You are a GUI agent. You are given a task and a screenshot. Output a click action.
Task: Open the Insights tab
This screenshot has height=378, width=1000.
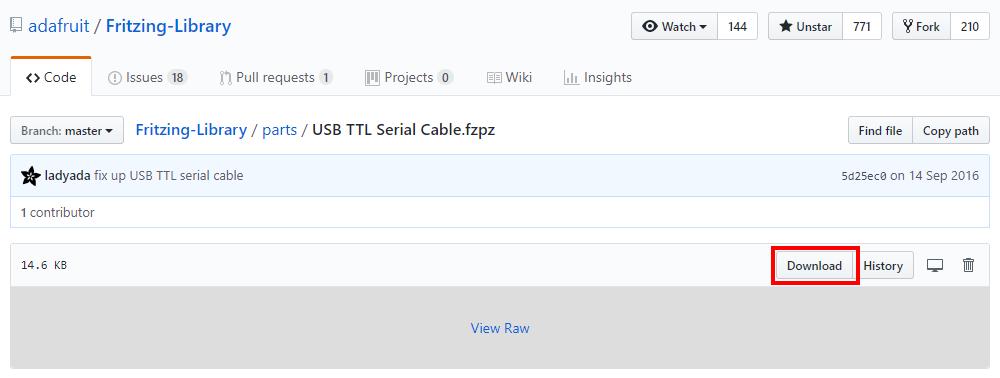point(598,78)
